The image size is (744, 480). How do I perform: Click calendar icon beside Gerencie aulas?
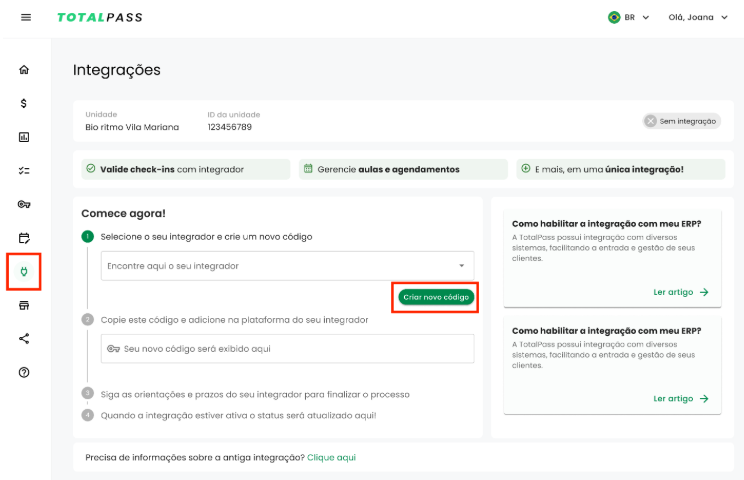[x=308, y=168]
